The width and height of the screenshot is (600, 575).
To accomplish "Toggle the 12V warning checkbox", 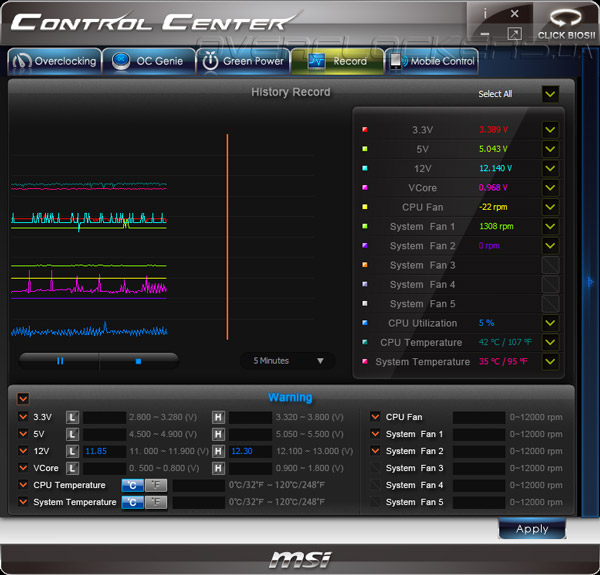I will coord(23,451).
